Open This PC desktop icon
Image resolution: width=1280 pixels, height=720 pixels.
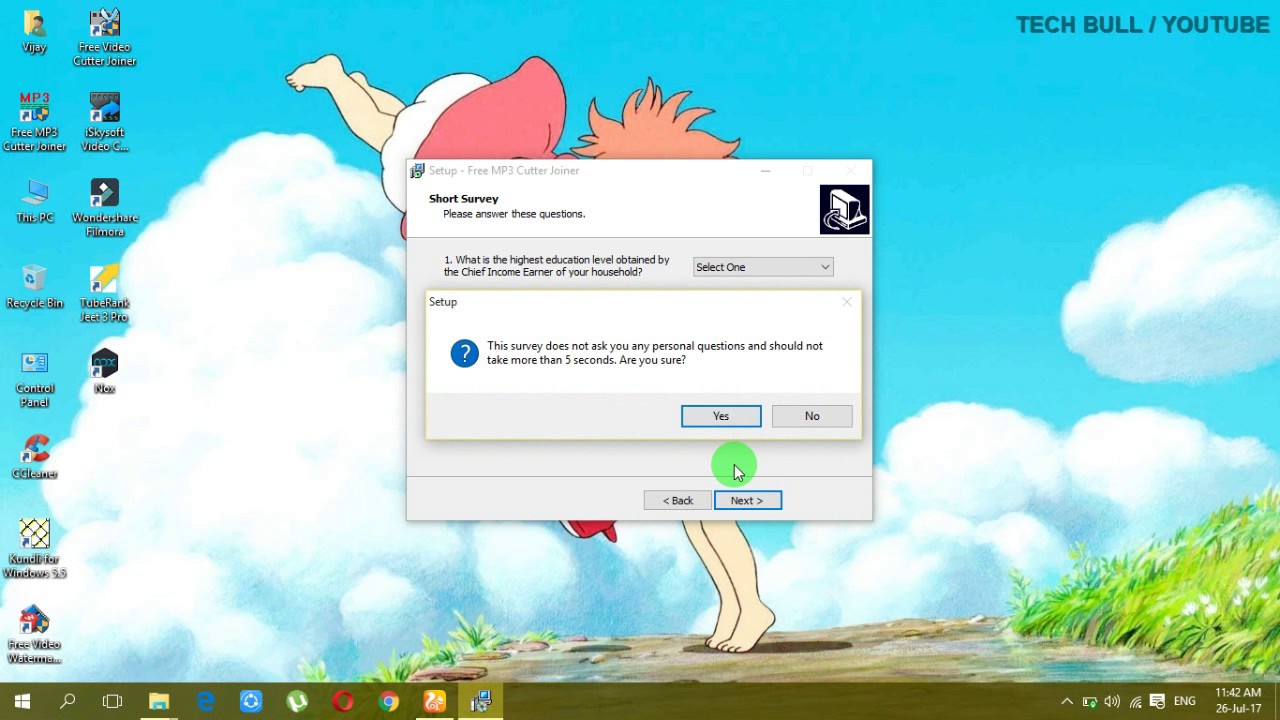tap(34, 202)
